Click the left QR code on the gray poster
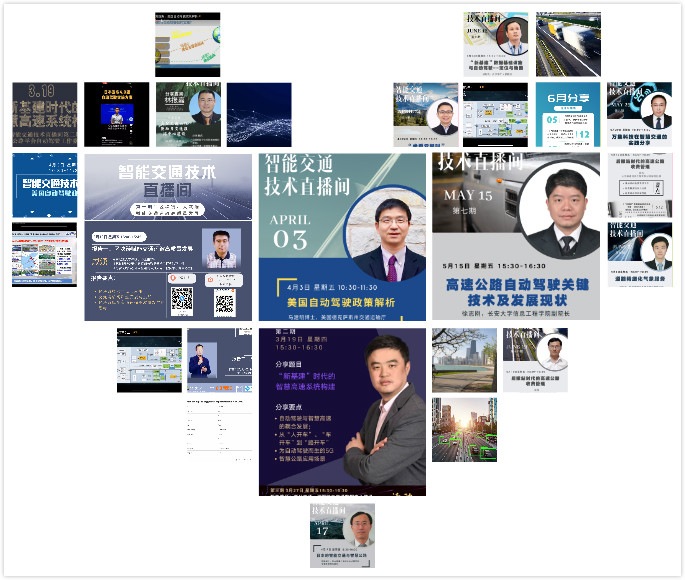The image size is (685, 580). click(181, 299)
